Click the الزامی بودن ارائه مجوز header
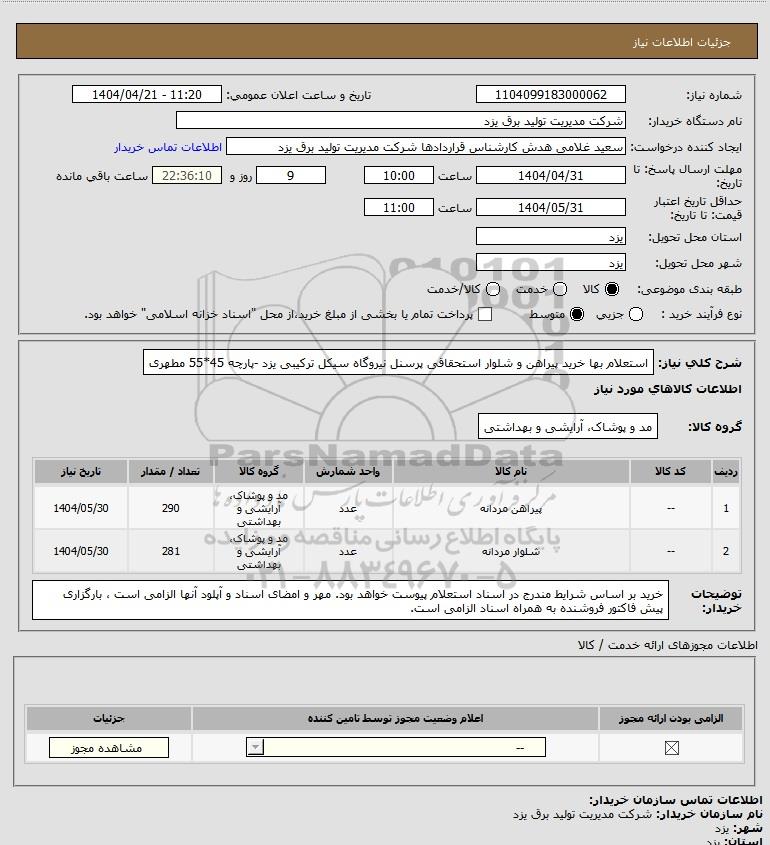 point(671,718)
